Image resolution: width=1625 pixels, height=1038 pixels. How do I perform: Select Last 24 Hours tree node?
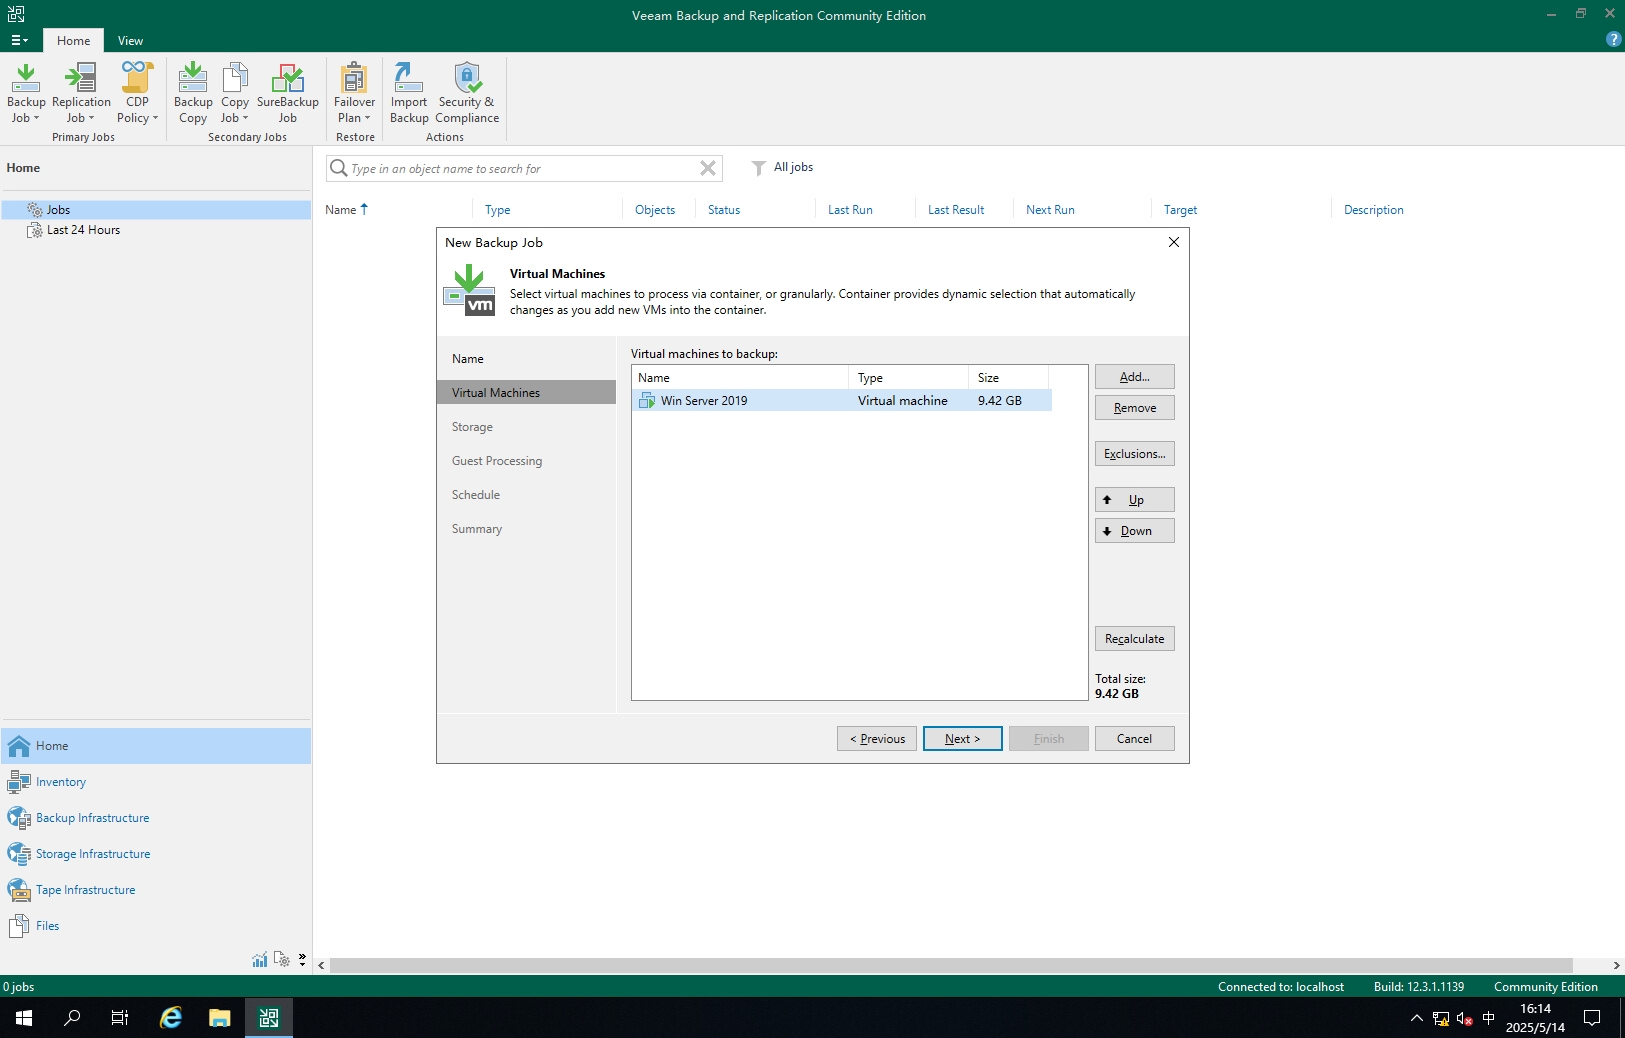point(83,230)
